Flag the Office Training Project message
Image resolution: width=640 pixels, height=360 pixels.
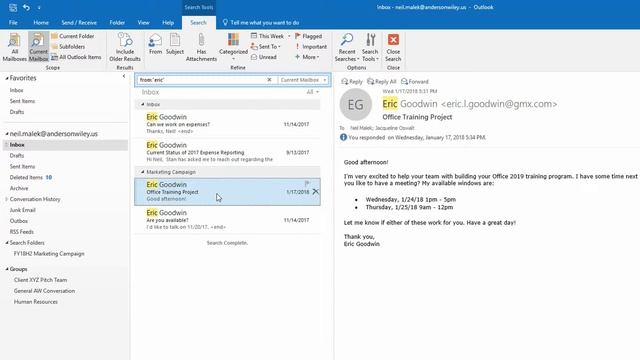click(307, 184)
